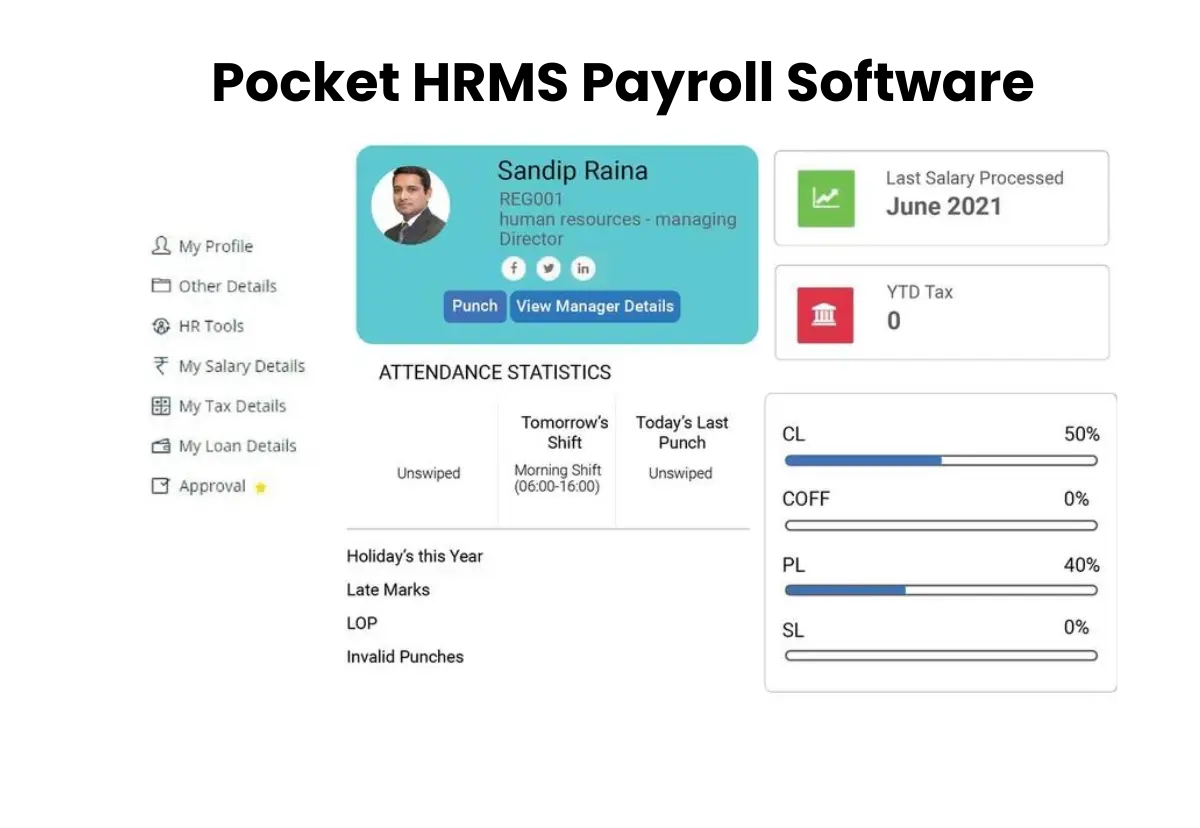Click Holiday's this Year
Viewport: 1200px width, 828px height.
click(x=415, y=556)
